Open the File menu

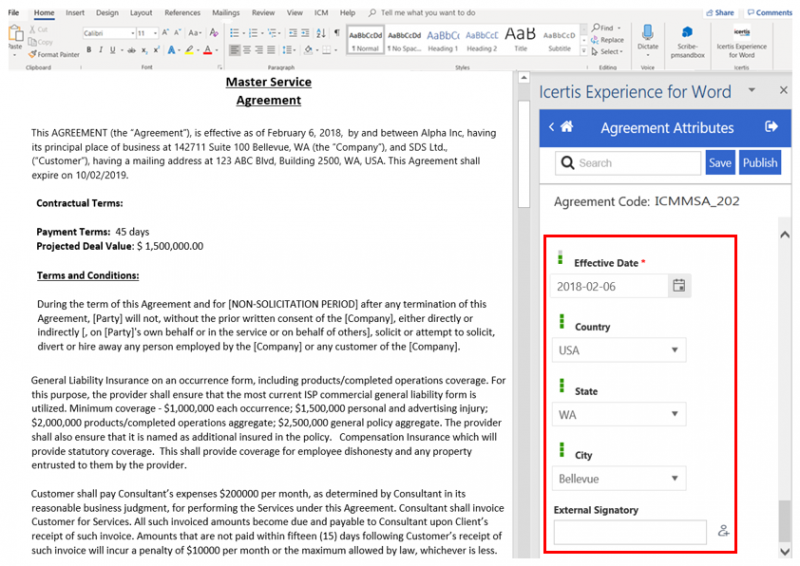click(x=13, y=12)
